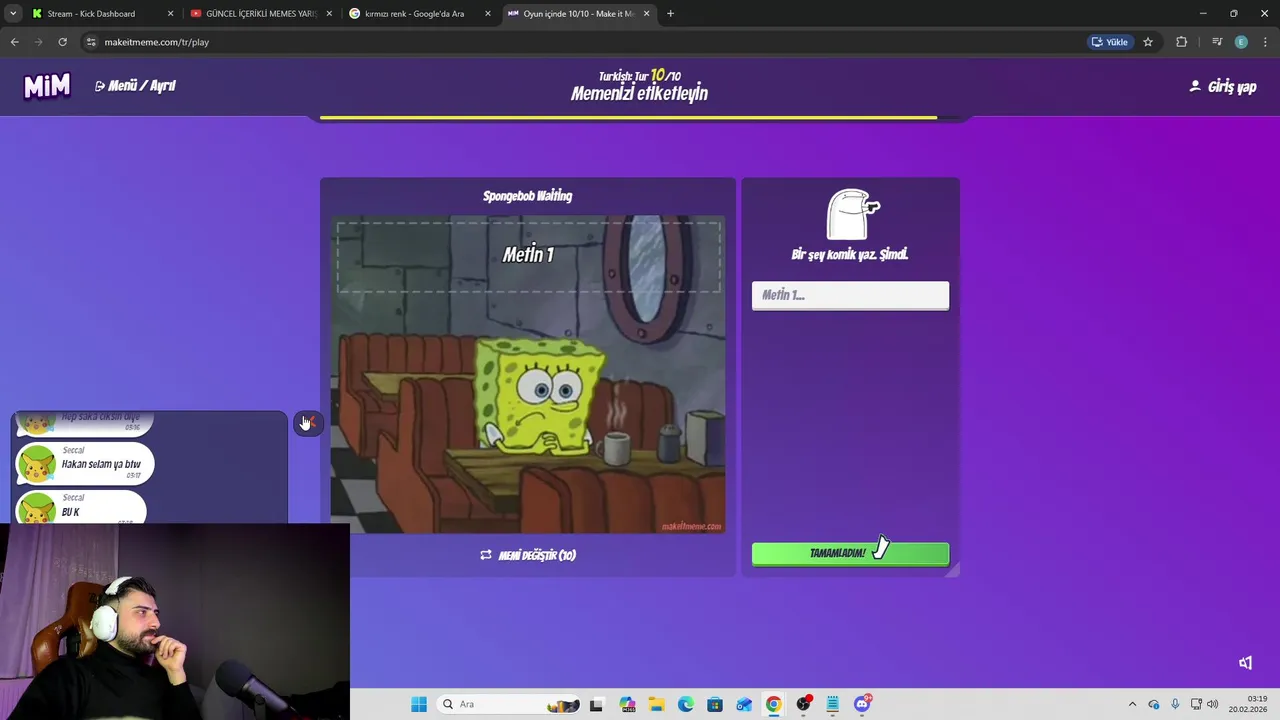Go back in browser history
This screenshot has width=1280, height=720.
point(14,42)
